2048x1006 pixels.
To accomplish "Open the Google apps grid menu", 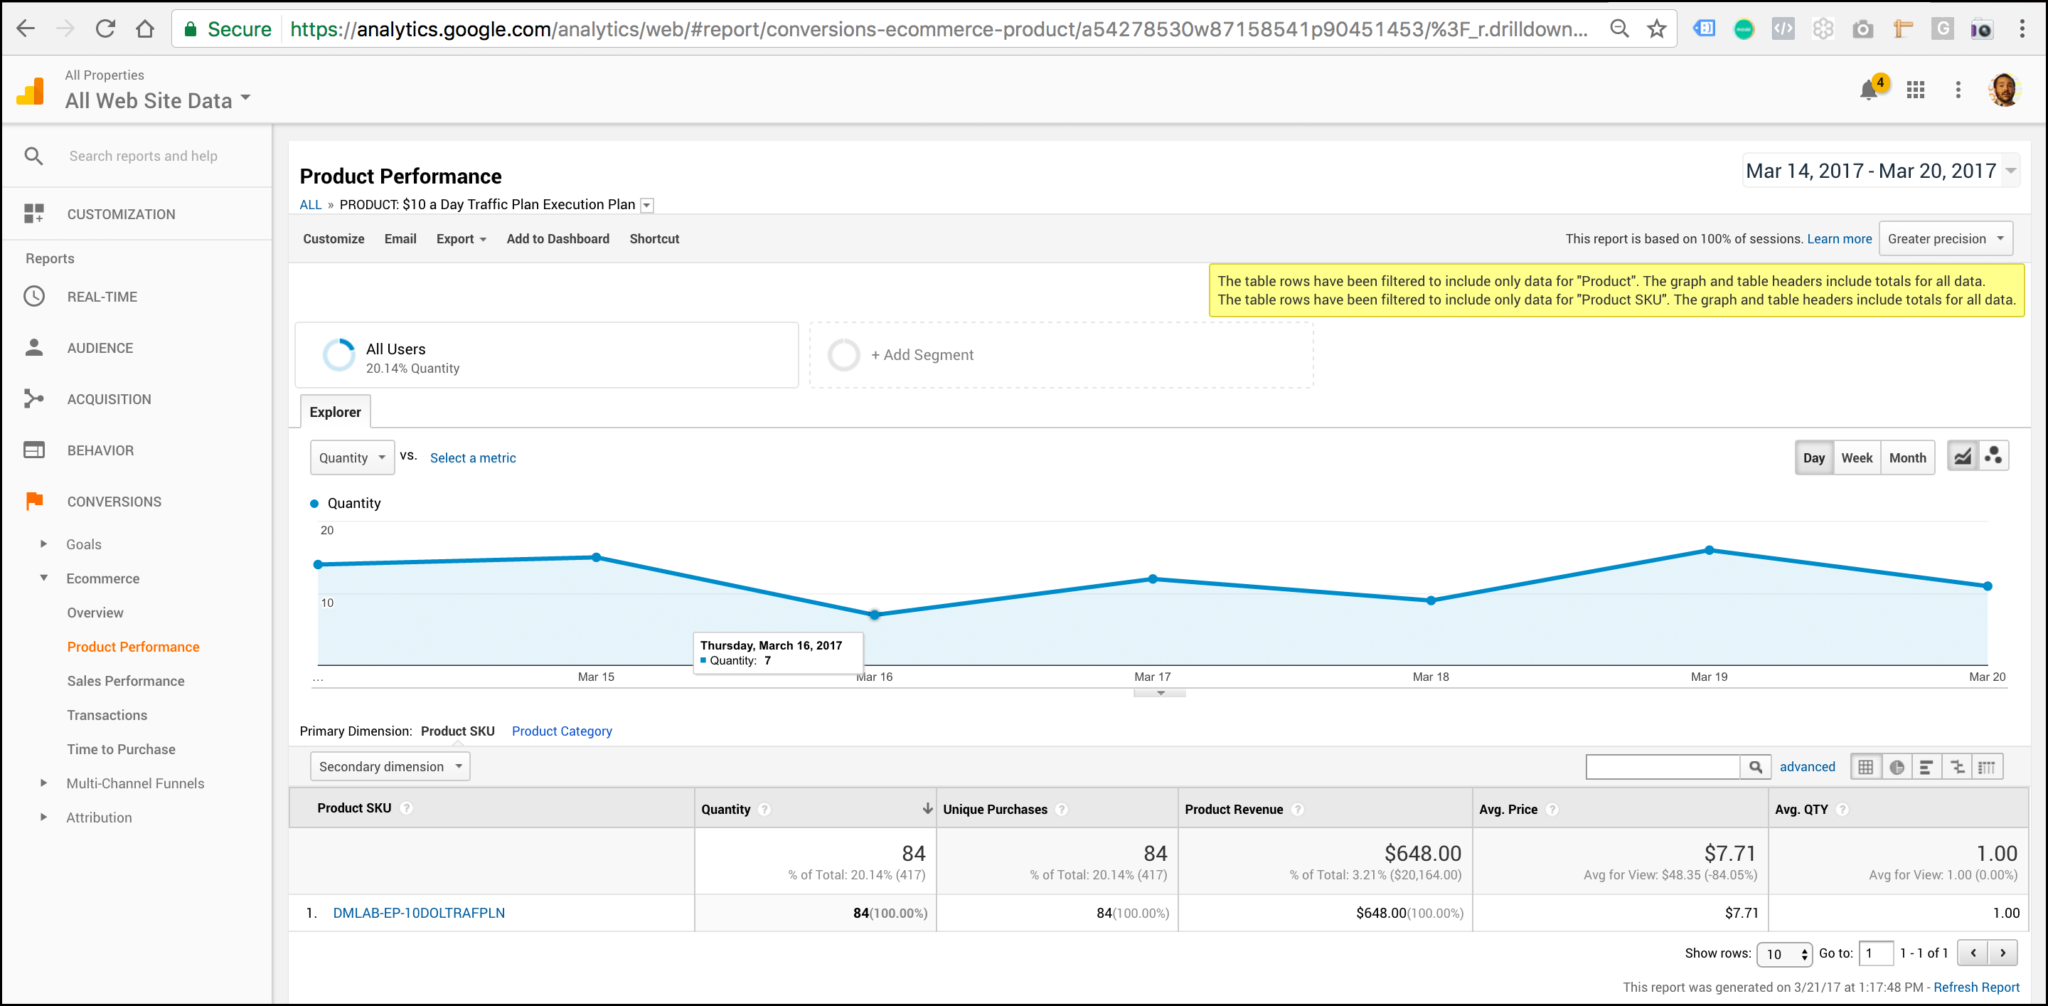I will click(x=1915, y=89).
